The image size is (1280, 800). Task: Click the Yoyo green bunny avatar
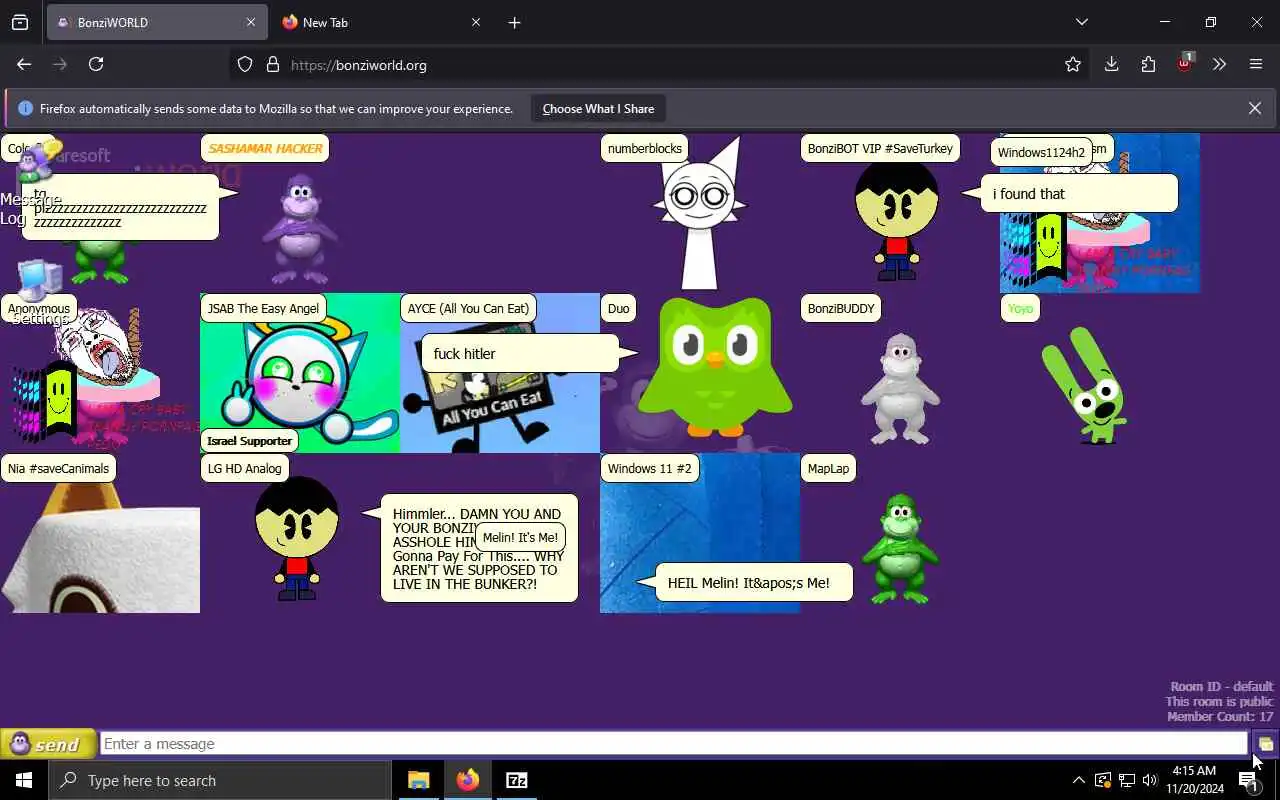[x=1085, y=385]
